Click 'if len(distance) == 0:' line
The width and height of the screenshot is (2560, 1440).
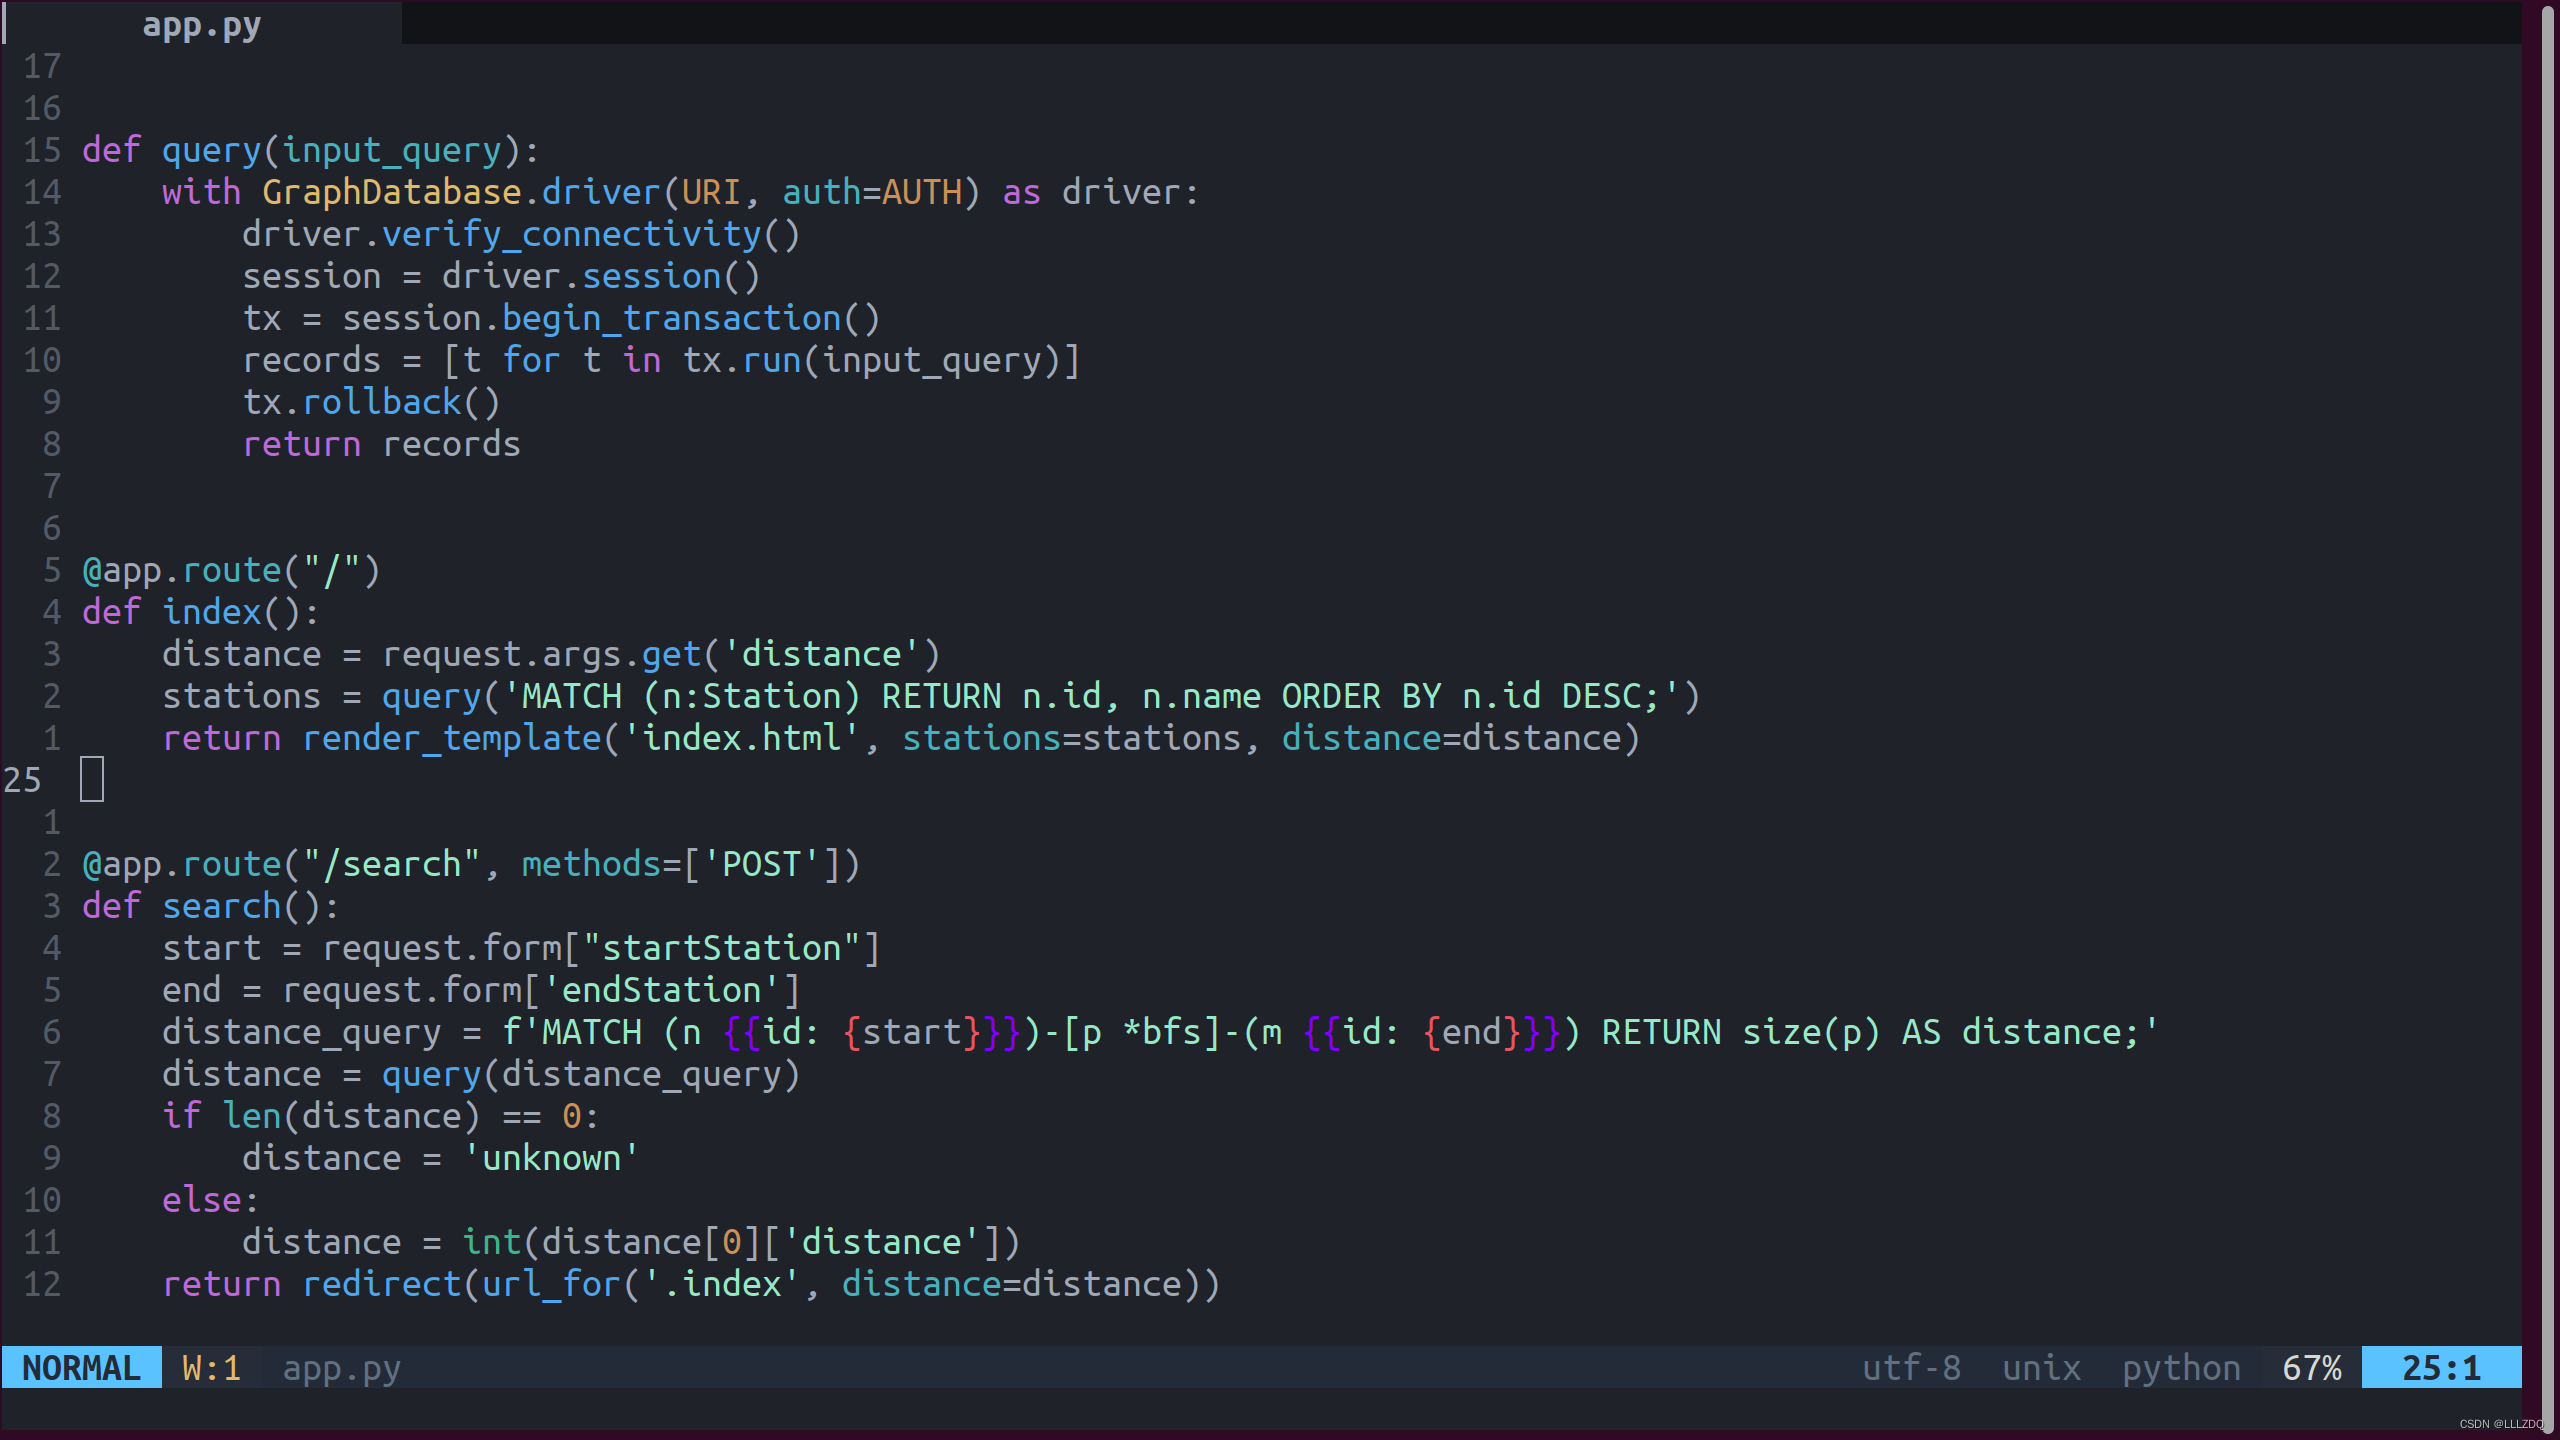coord(381,1116)
